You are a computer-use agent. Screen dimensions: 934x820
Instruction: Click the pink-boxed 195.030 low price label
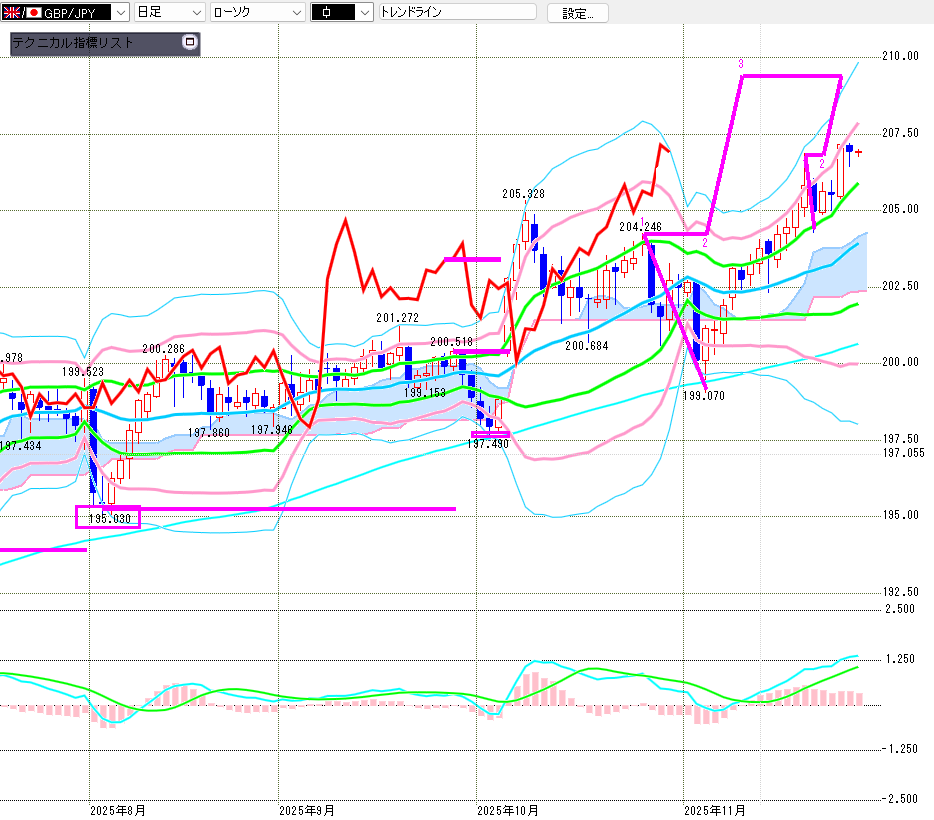click(109, 518)
